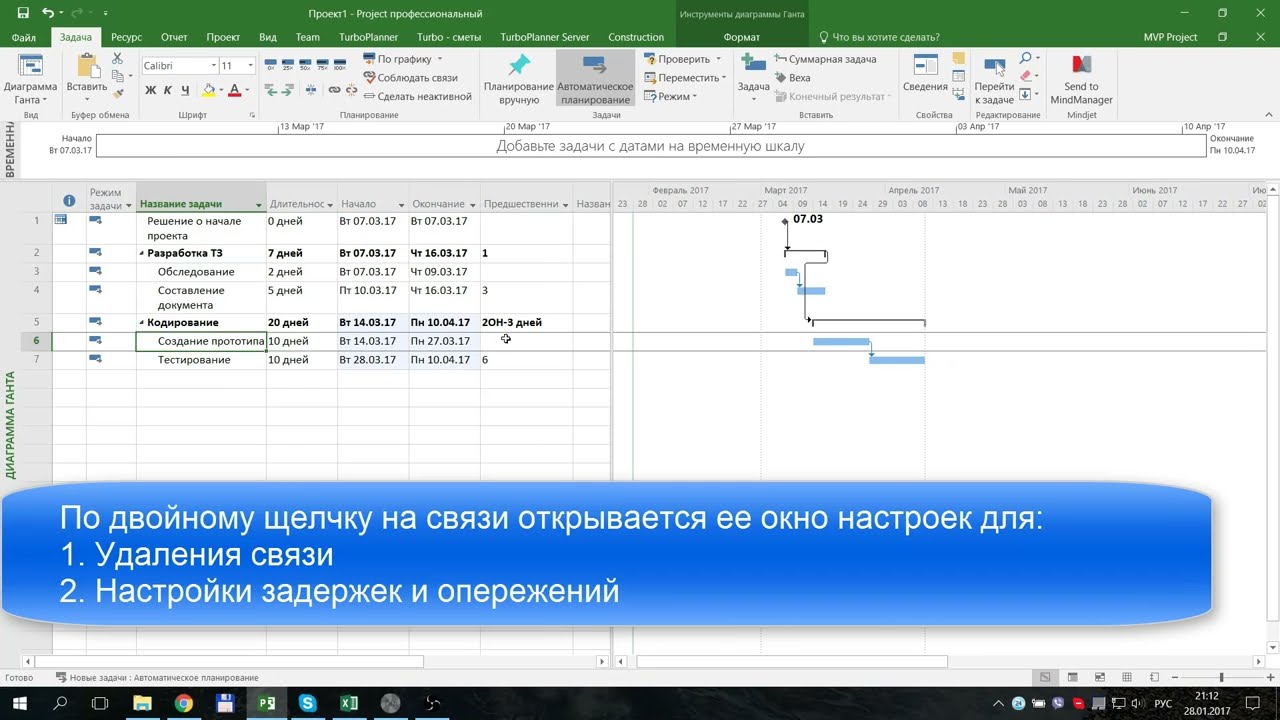Image resolution: width=1280 pixels, height=720 pixels.
Task: Click the Indent task arrow icon
Action: coord(289,90)
